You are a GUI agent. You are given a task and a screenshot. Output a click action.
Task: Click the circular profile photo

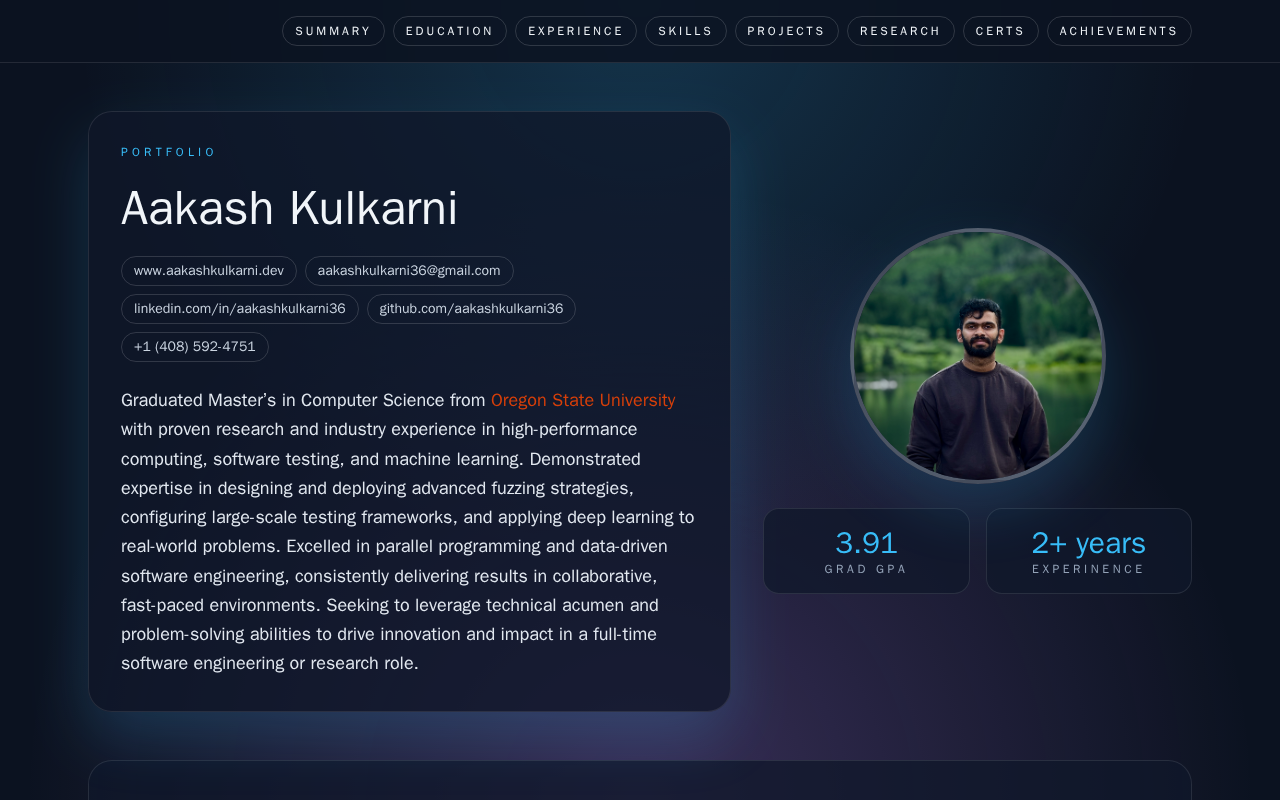click(x=978, y=356)
